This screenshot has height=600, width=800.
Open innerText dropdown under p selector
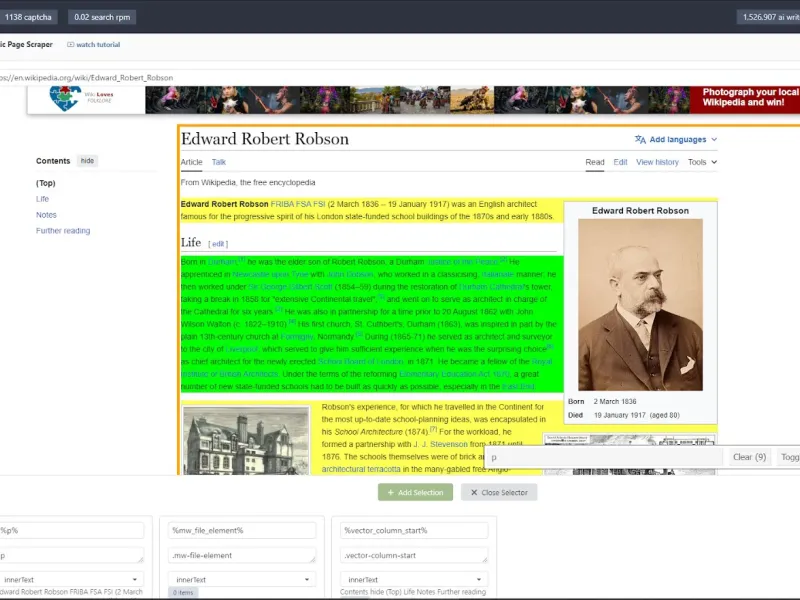(x=71, y=580)
